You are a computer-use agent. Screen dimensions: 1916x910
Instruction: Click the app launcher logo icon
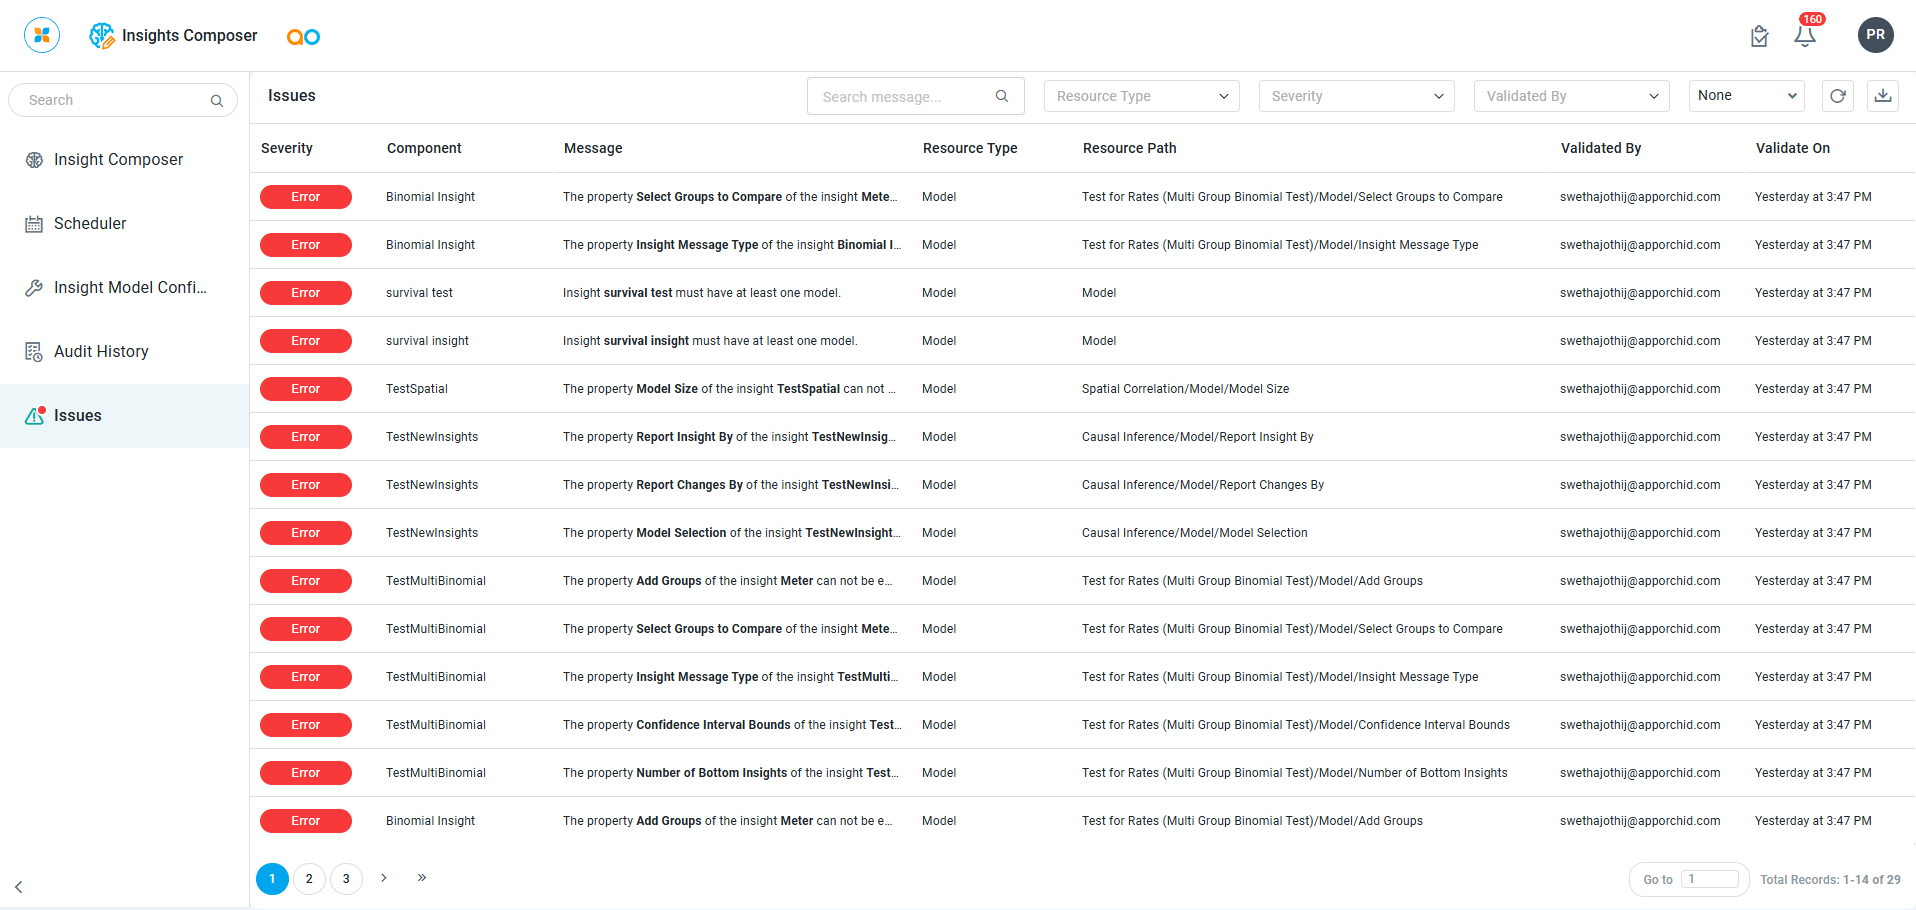[42, 35]
